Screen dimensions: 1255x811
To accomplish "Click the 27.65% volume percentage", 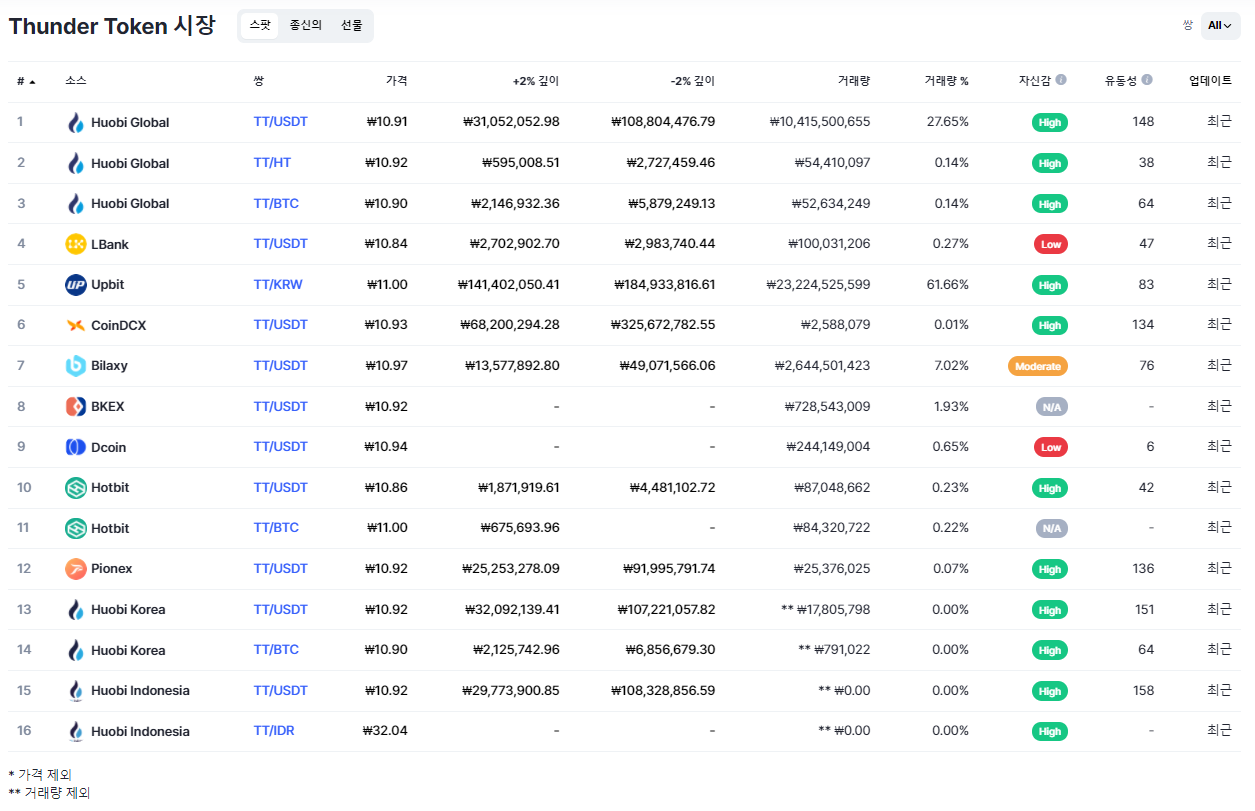I will click(x=948, y=122).
